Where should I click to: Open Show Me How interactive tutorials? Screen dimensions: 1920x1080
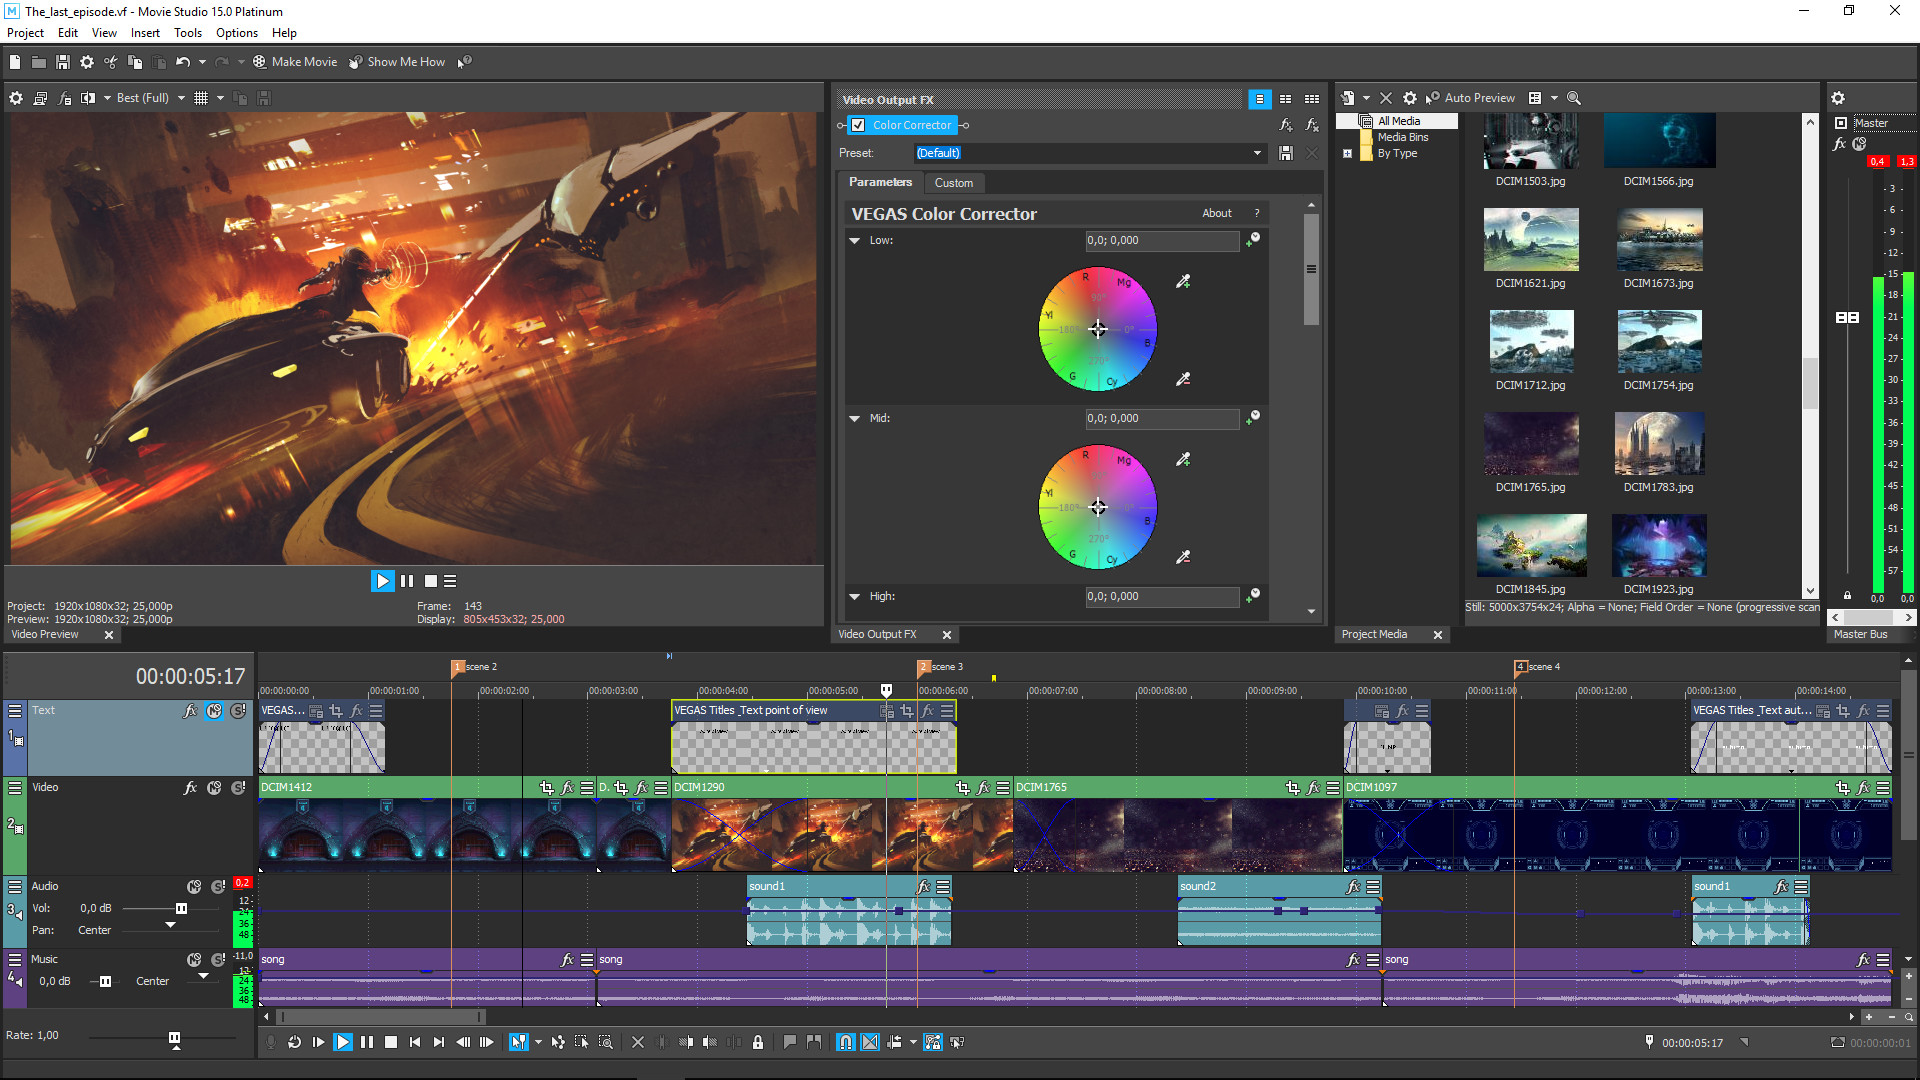(398, 61)
